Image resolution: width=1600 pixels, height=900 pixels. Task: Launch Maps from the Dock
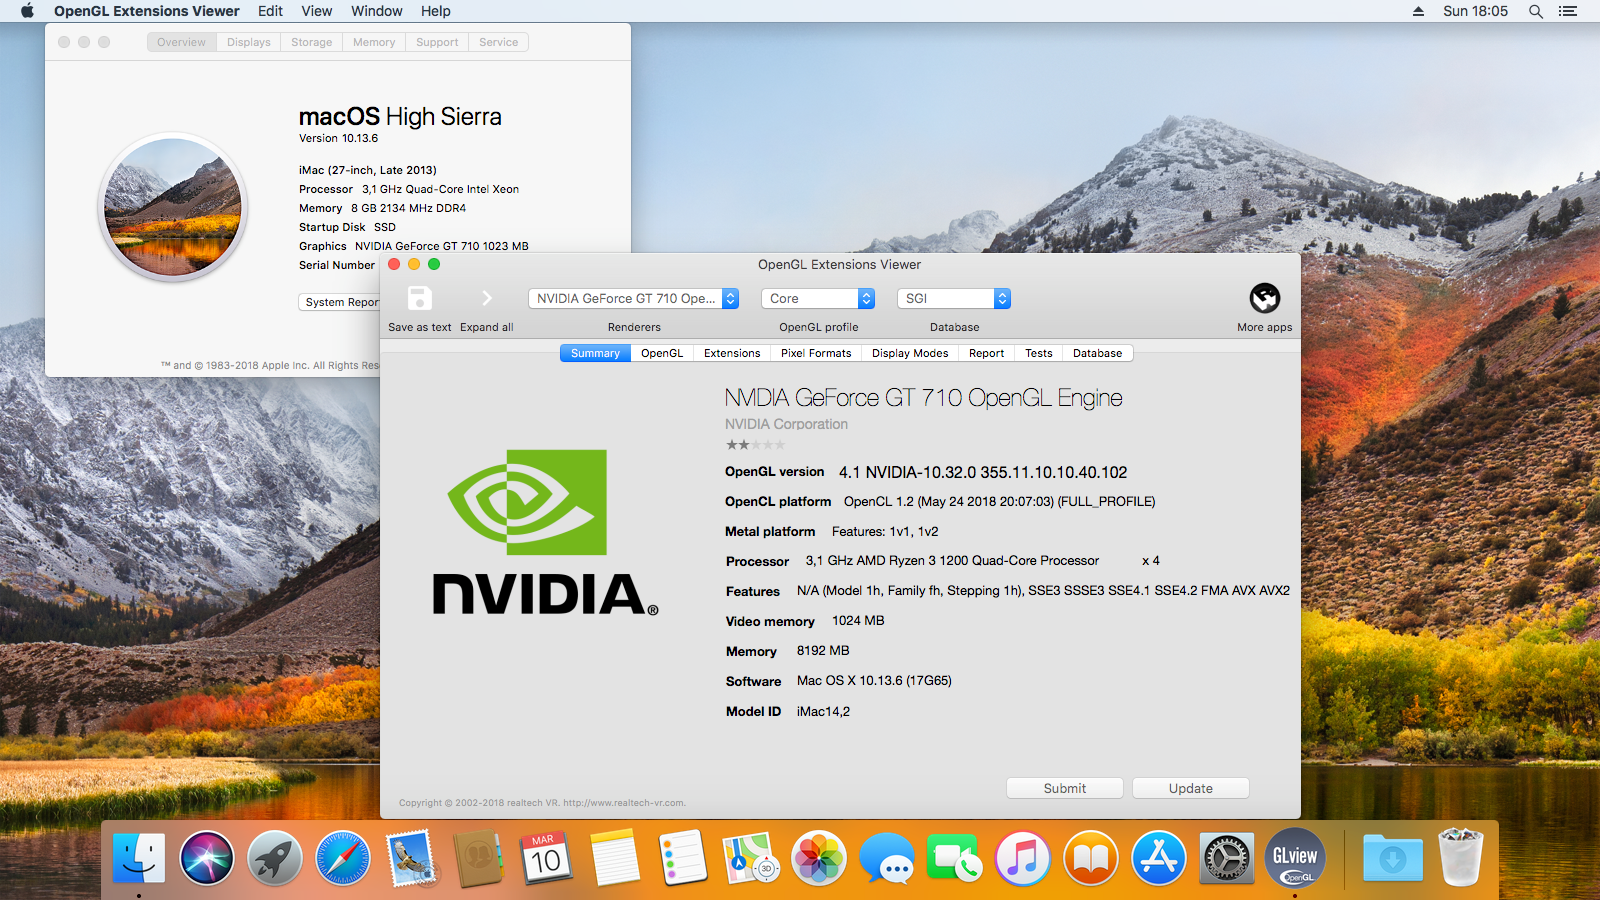pos(751,858)
